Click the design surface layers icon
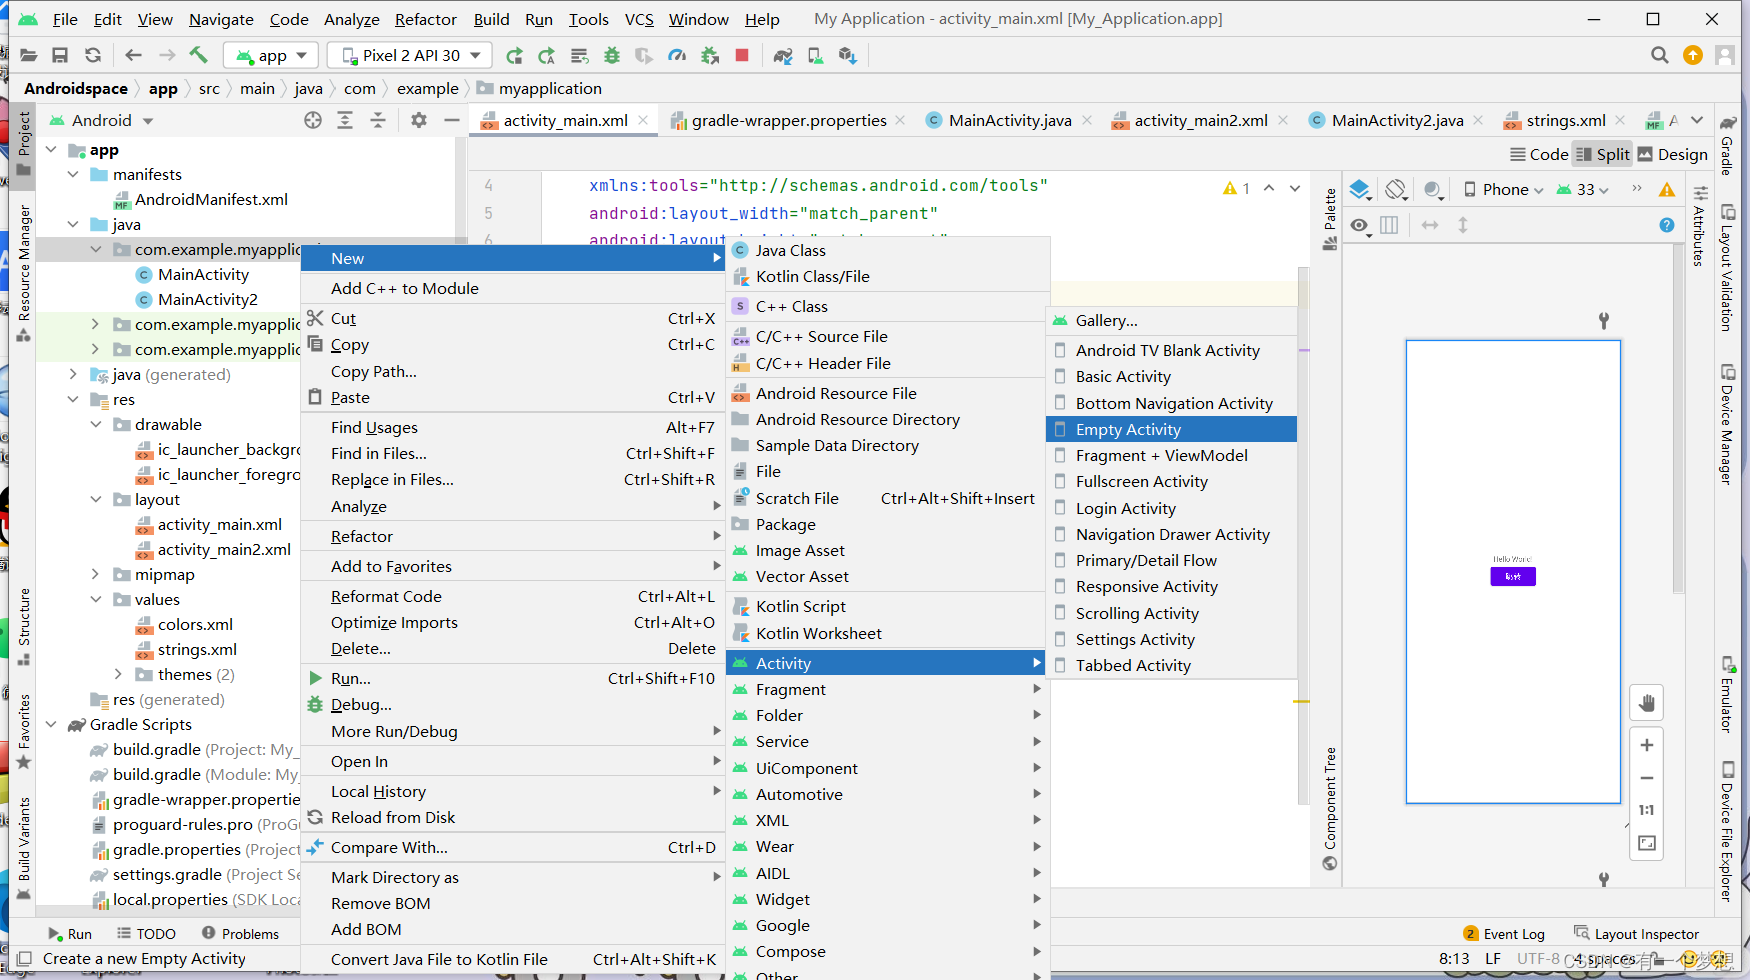 pos(1360,189)
